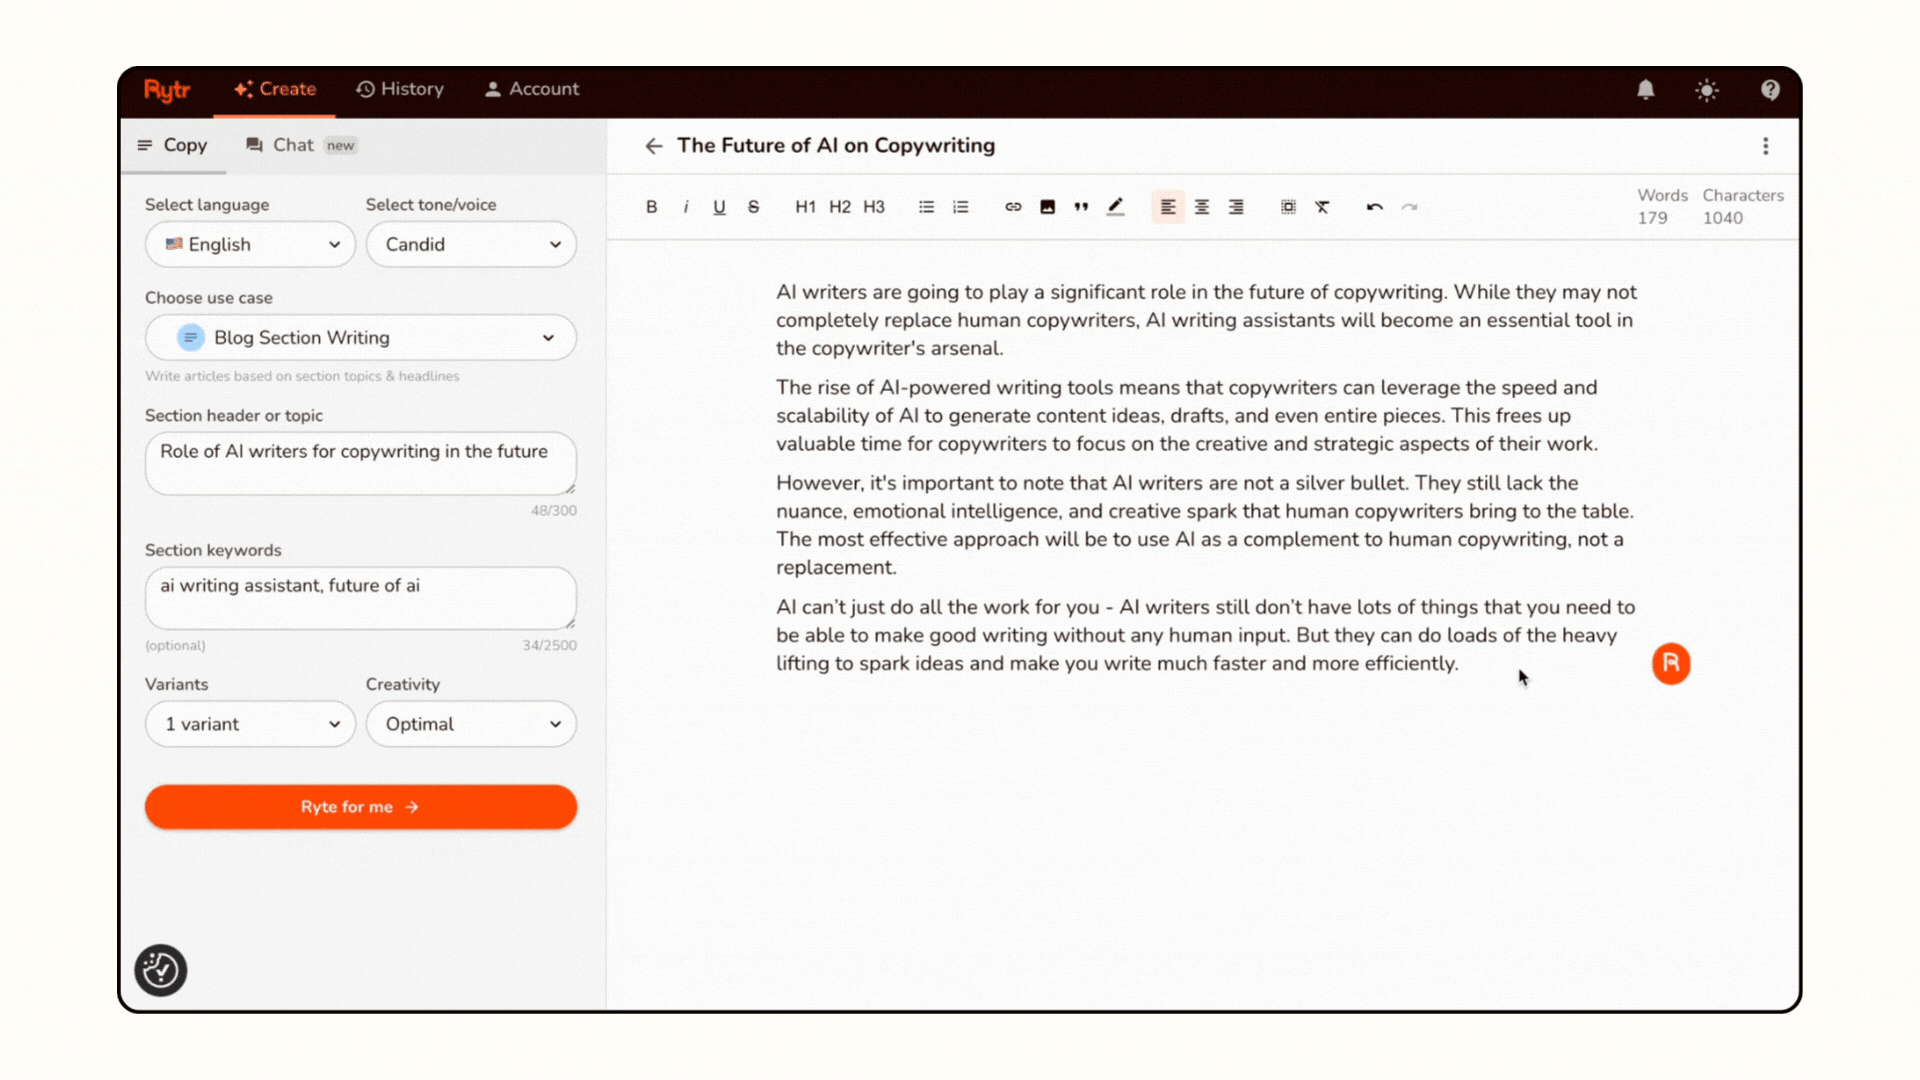Click the Rytr assistant badge in the editor

pos(1670,663)
